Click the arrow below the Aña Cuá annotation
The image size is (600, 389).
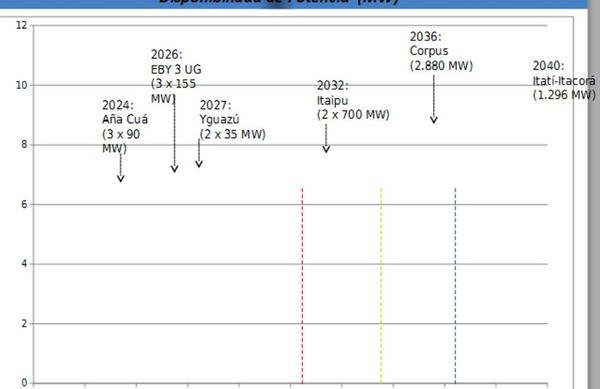pos(121,168)
